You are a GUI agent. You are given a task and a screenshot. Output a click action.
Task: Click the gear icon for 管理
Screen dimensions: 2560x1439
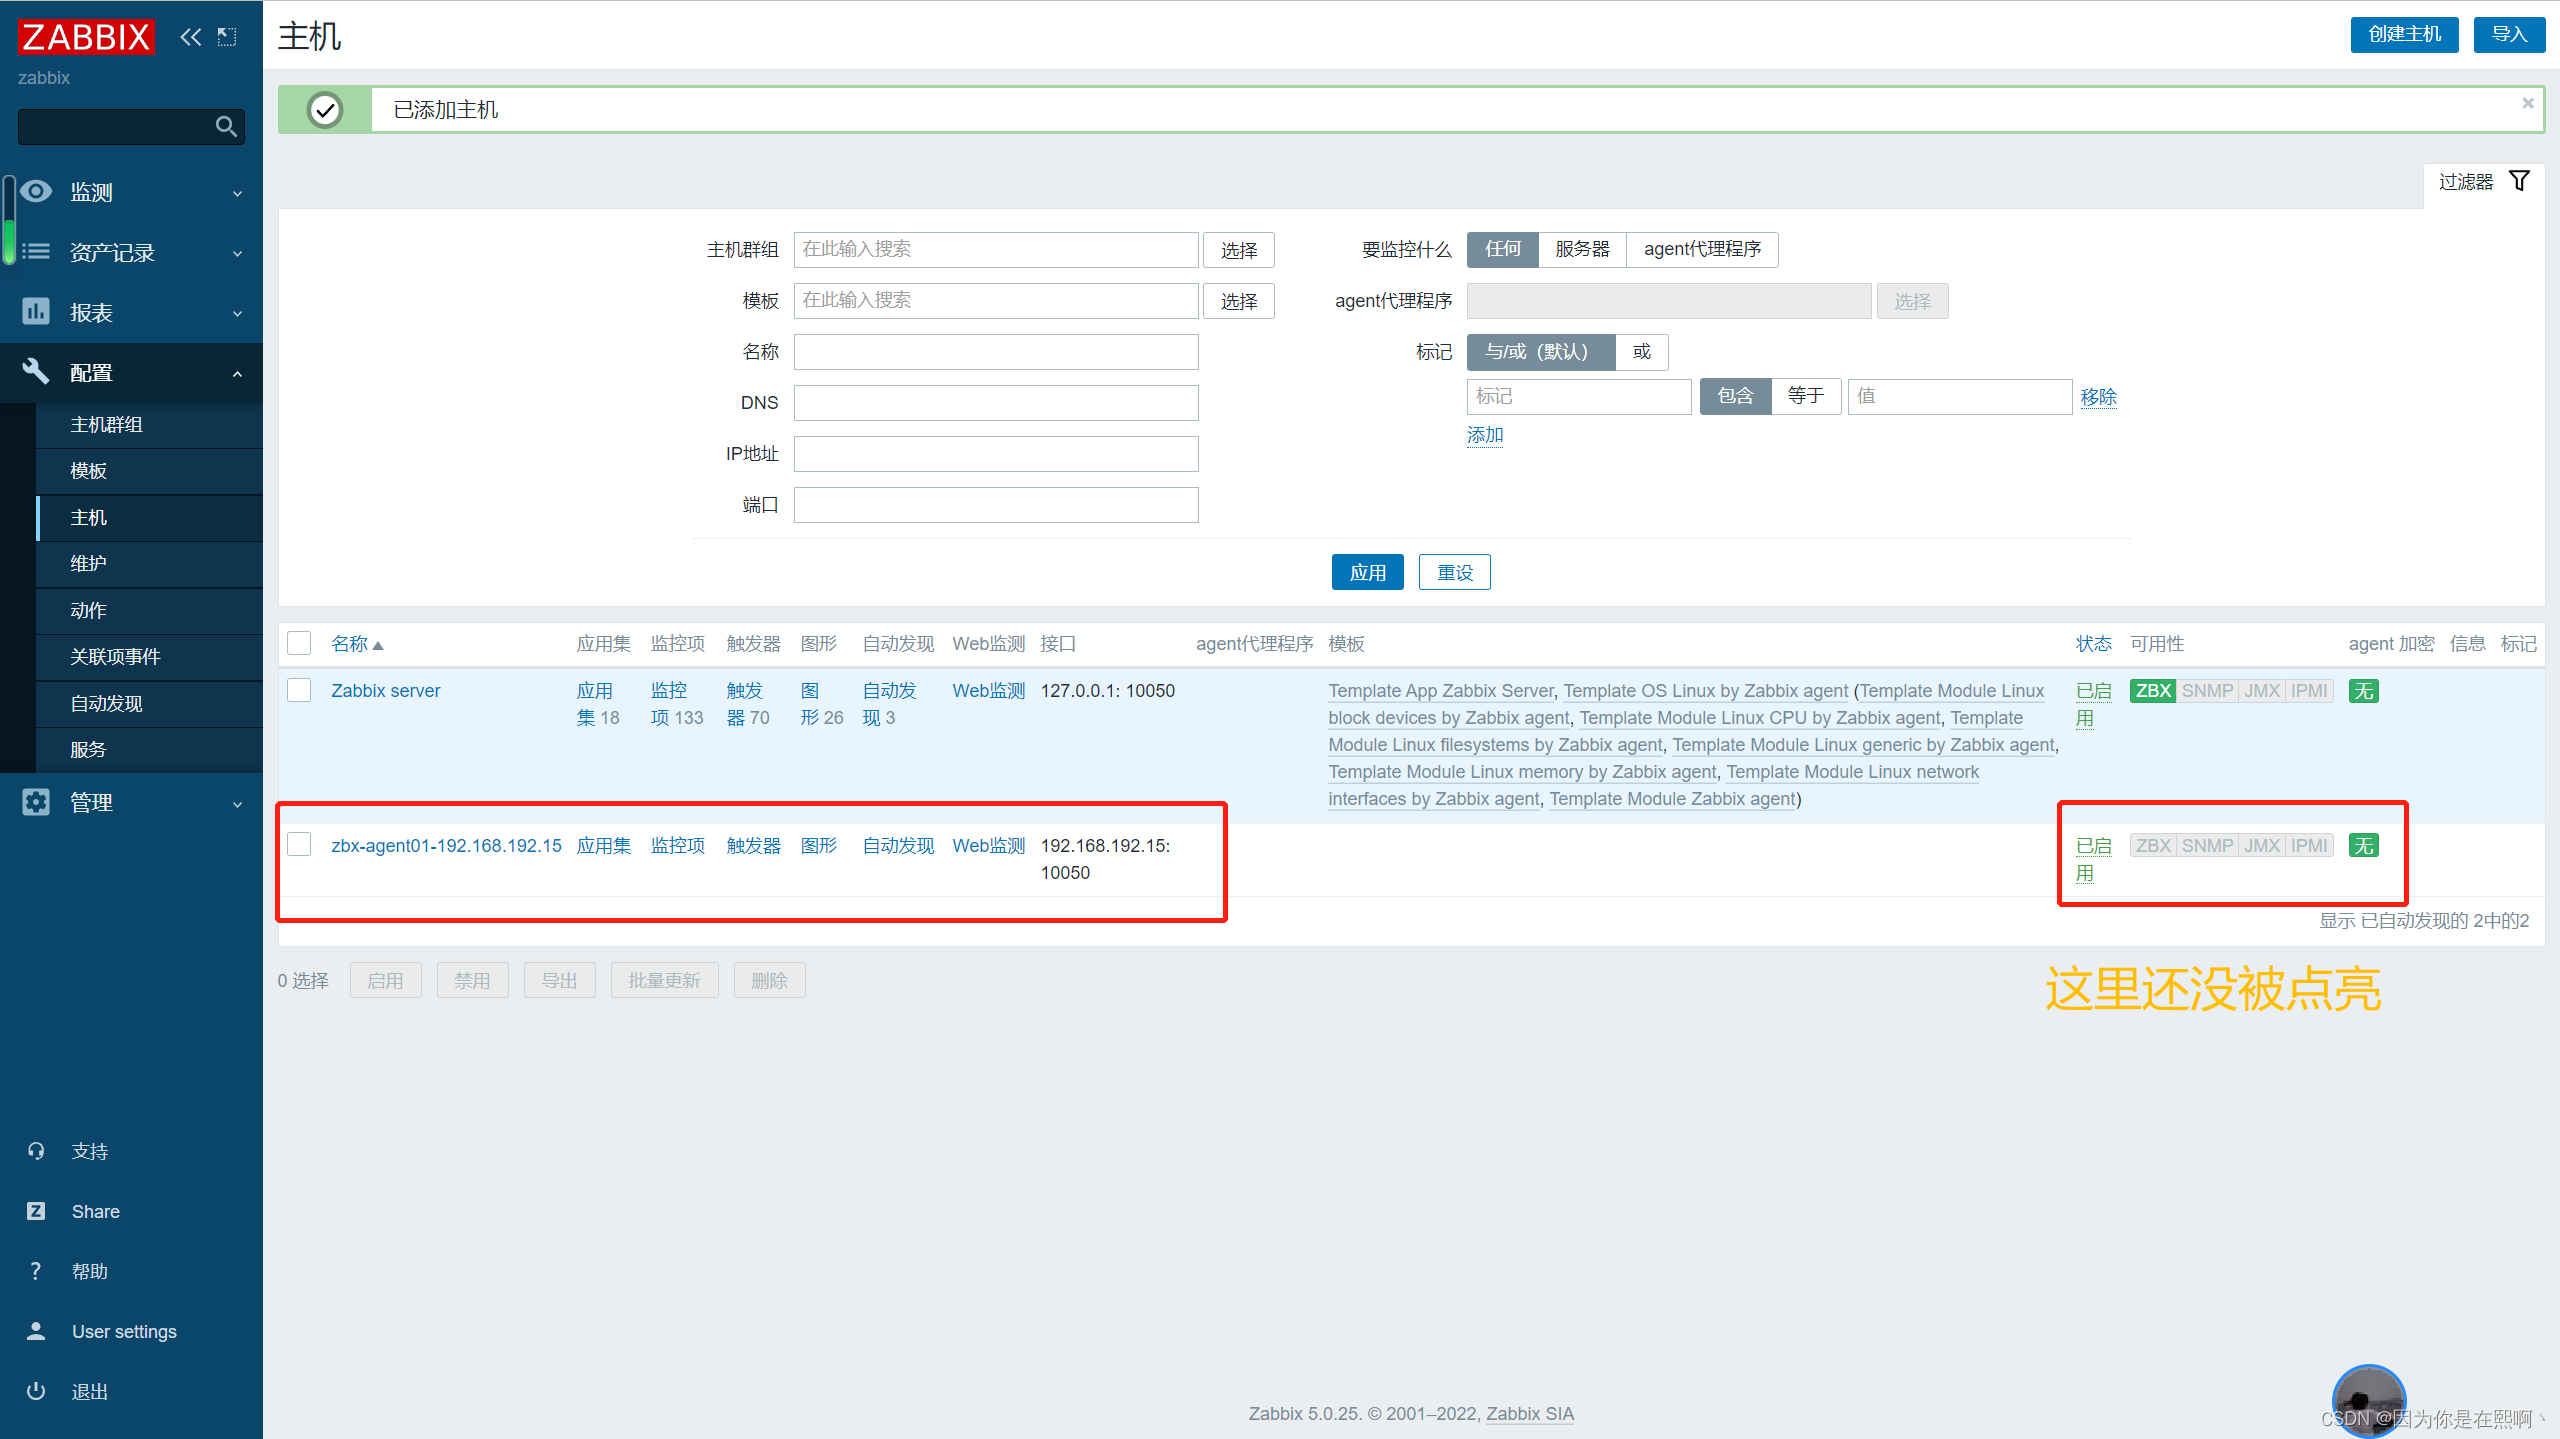[36, 802]
